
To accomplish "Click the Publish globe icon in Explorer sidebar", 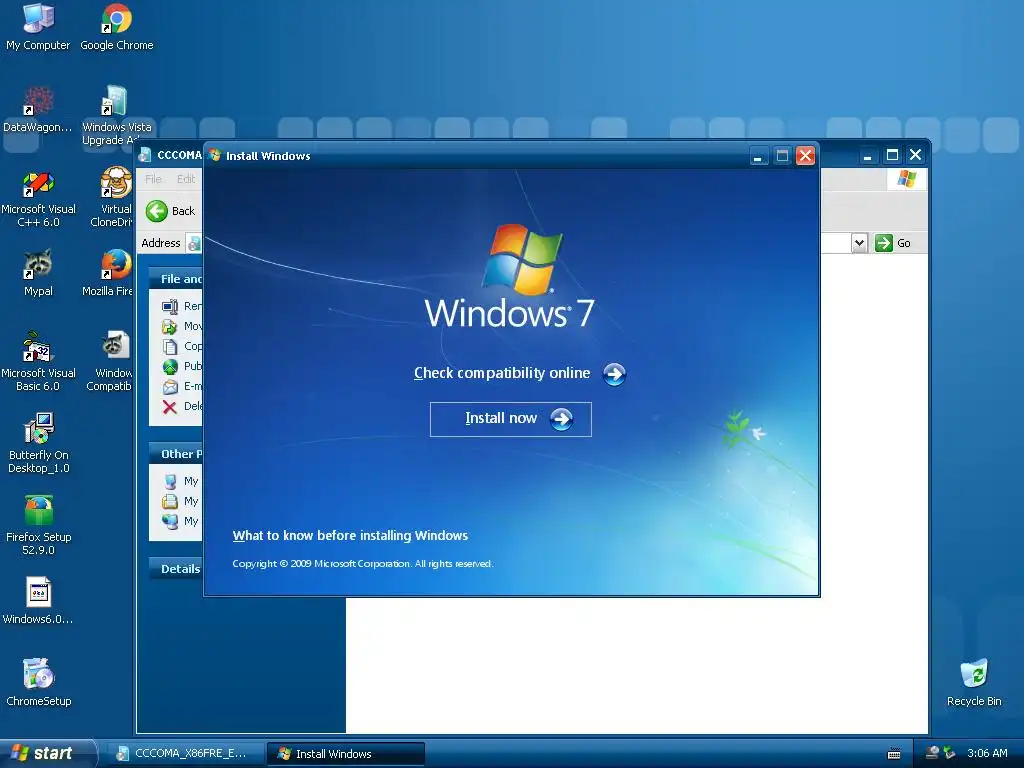I will tap(170, 366).
